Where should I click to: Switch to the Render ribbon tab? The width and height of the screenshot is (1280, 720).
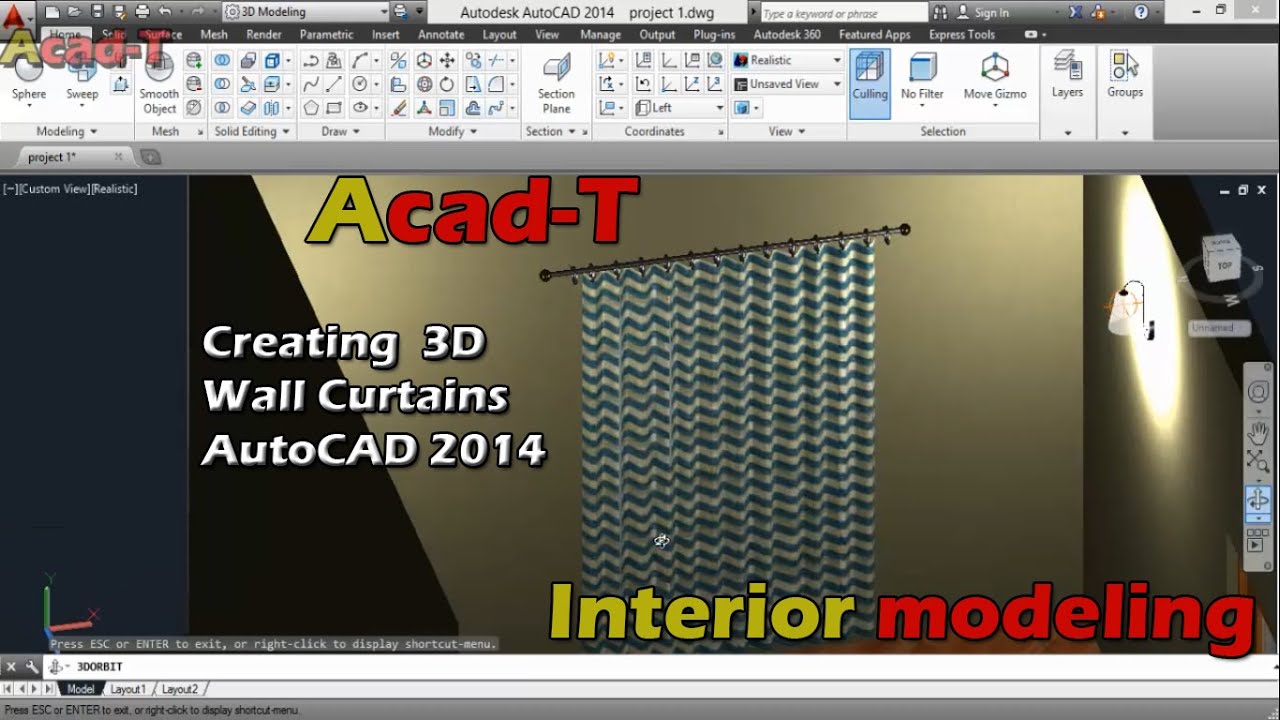264,34
